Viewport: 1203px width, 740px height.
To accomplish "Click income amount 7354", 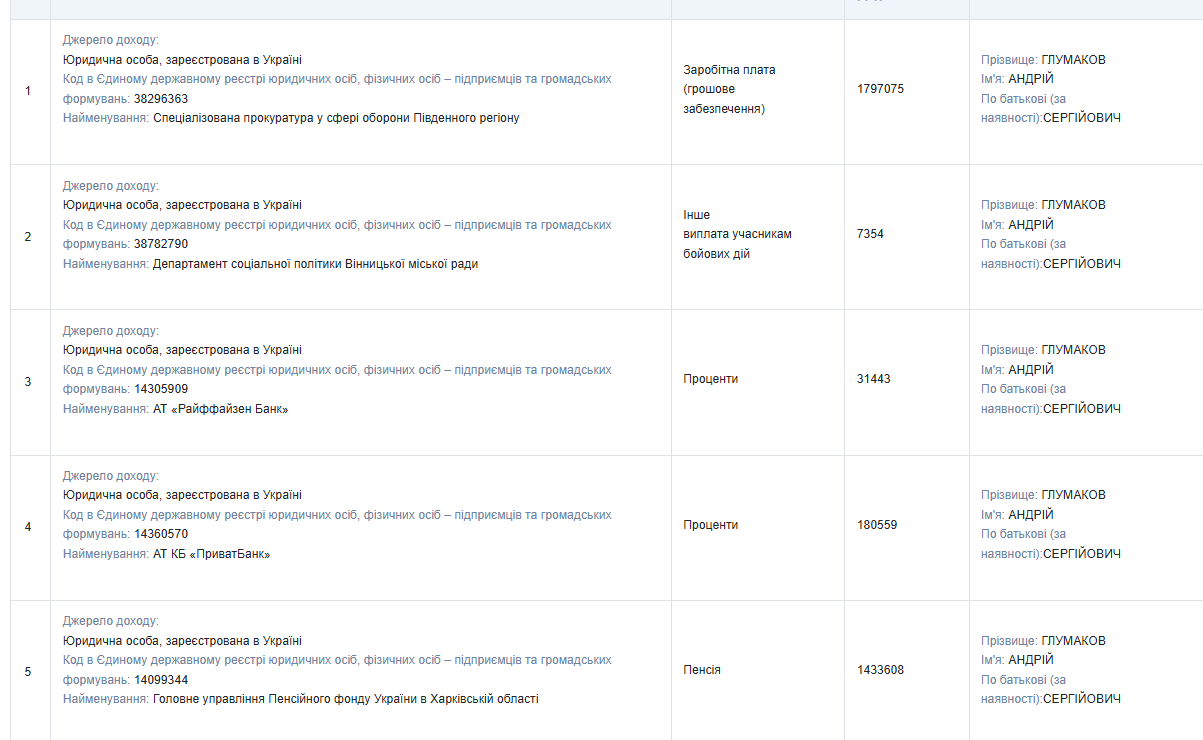I will tap(870, 234).
